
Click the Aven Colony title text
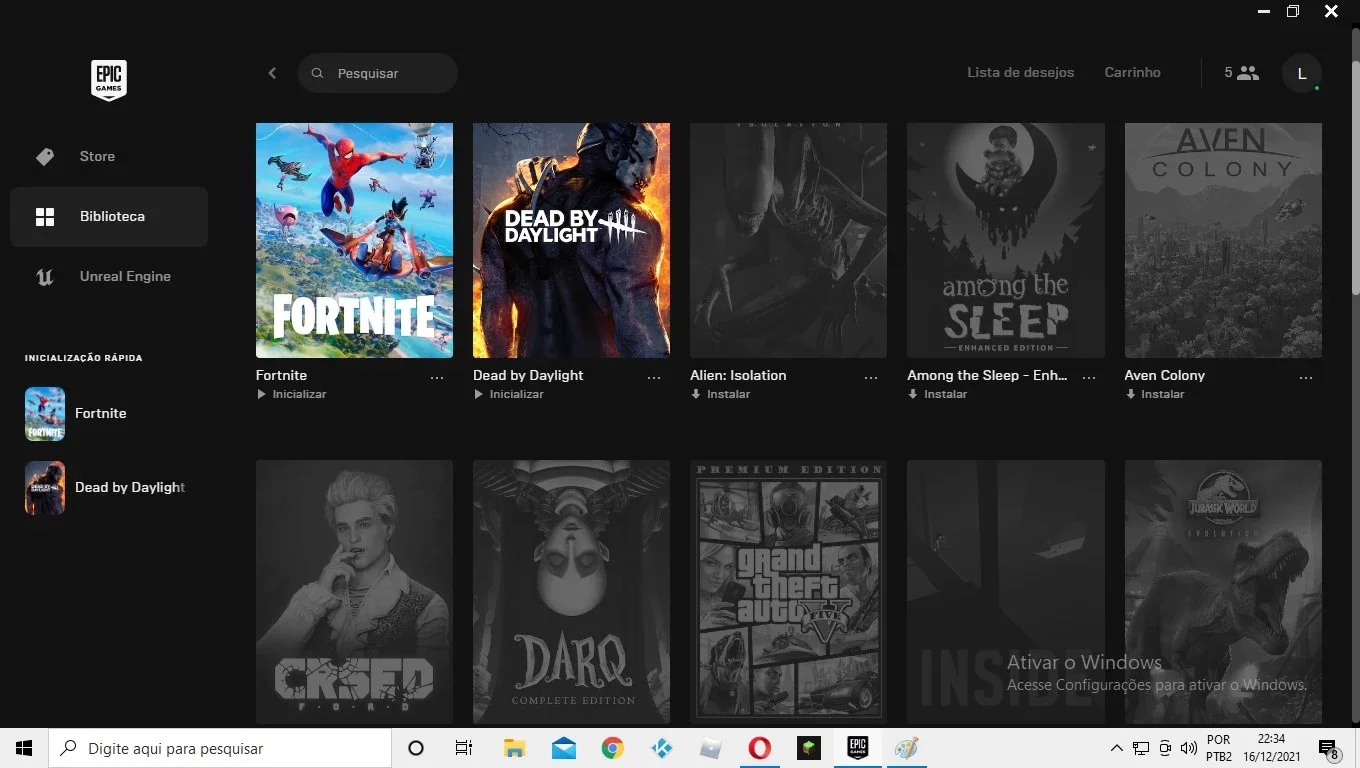click(1165, 376)
